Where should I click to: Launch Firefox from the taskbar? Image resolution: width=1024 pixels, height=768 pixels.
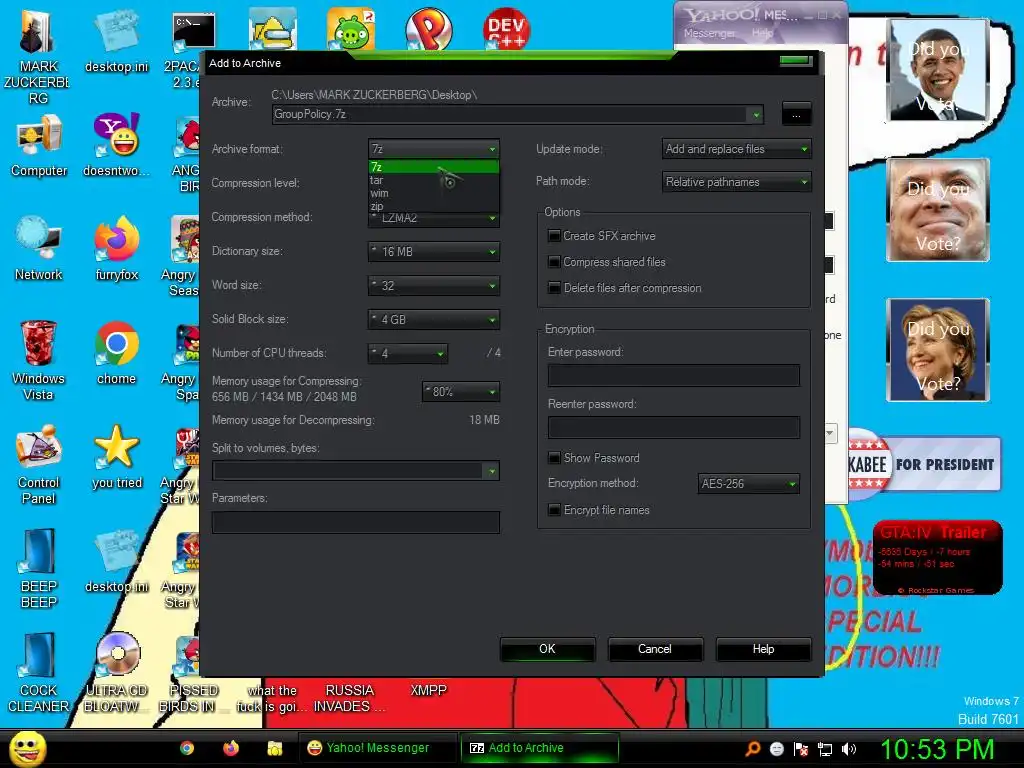coord(231,748)
